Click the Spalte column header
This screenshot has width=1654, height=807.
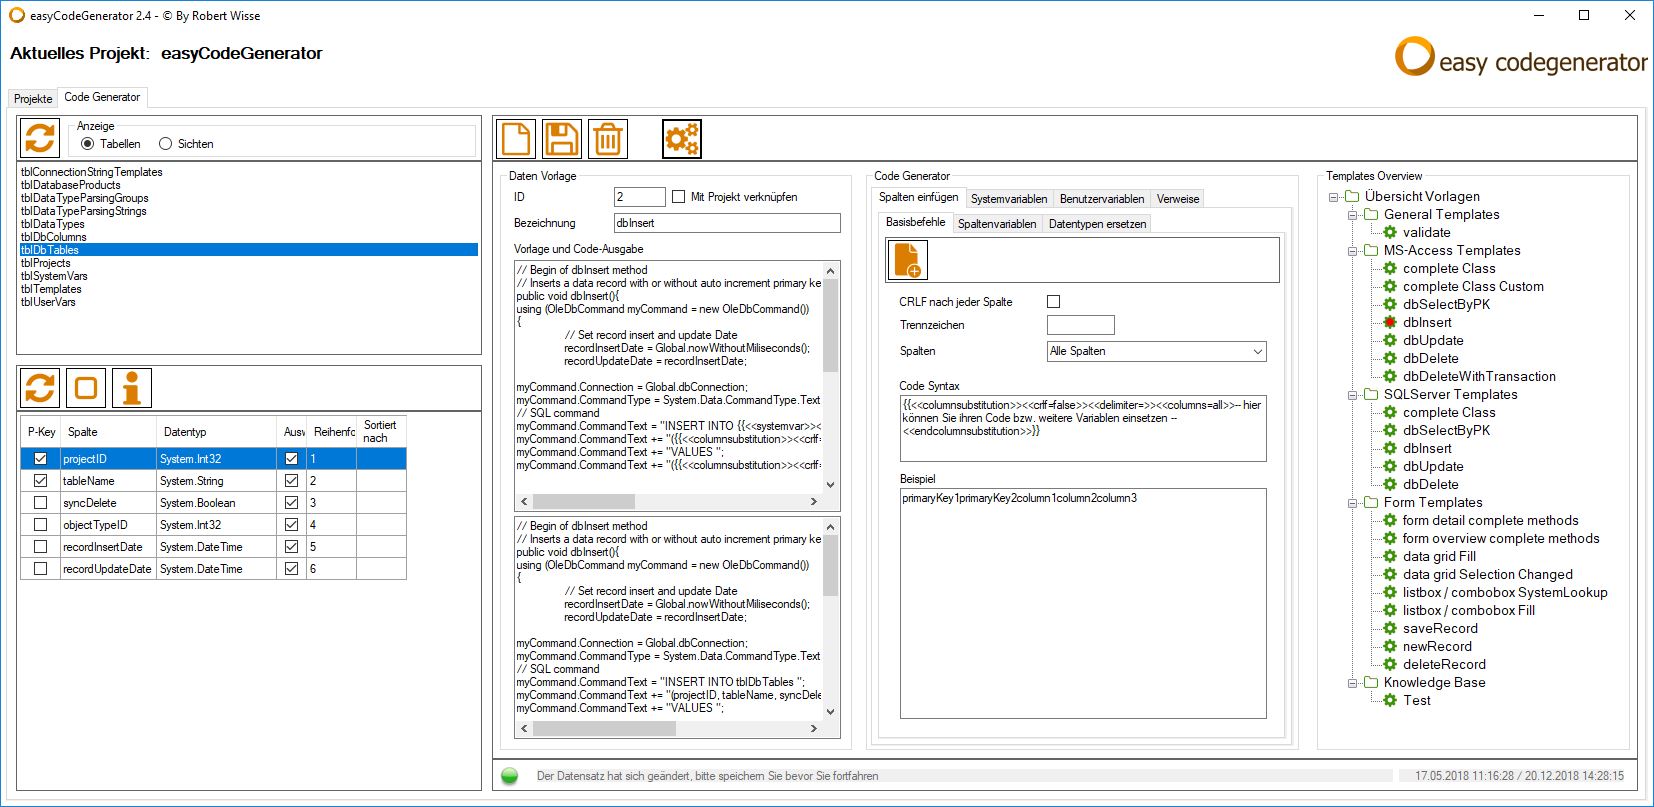[x=109, y=432]
